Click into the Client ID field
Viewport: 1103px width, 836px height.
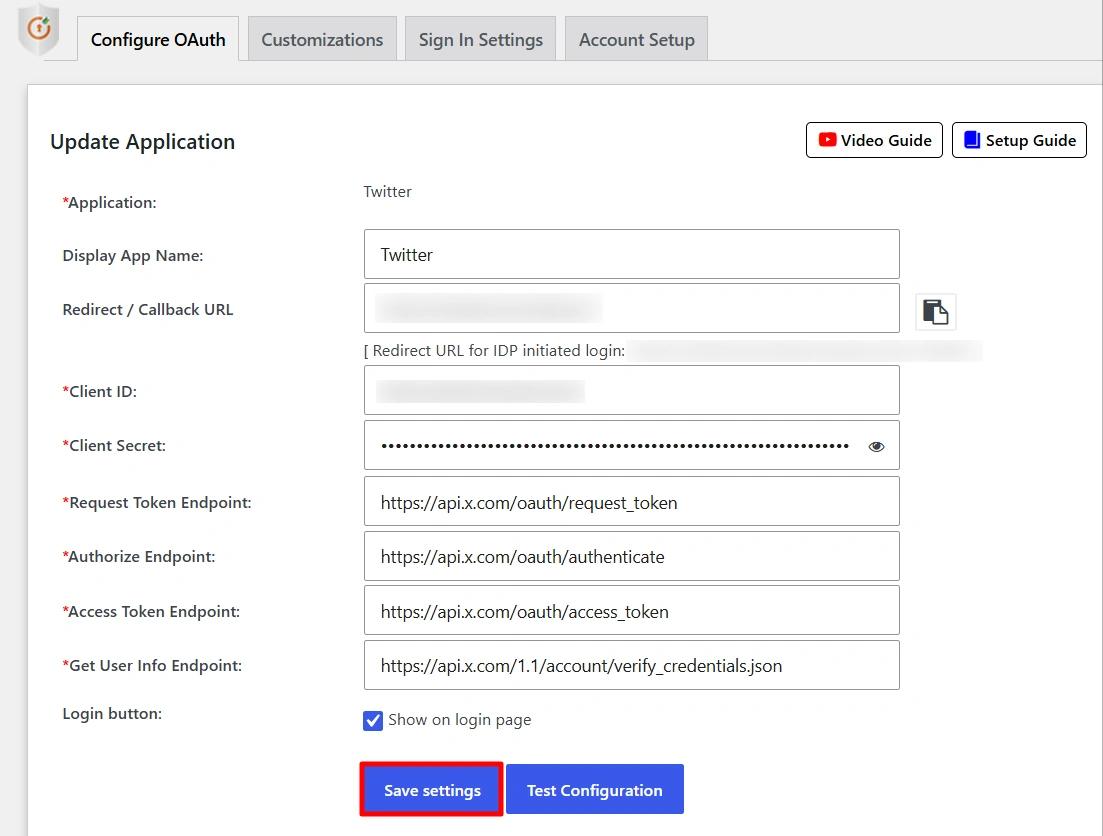click(632, 390)
